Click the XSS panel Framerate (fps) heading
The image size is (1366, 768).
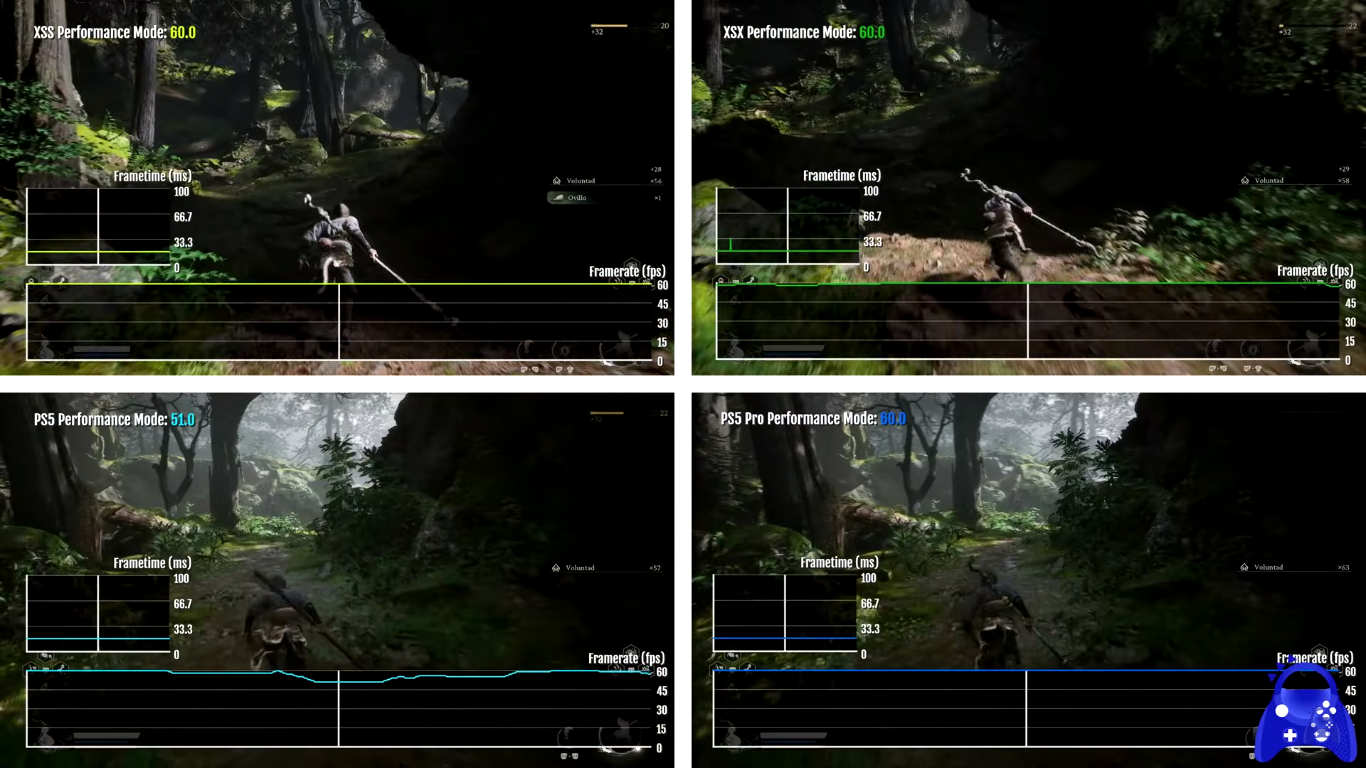pos(627,271)
